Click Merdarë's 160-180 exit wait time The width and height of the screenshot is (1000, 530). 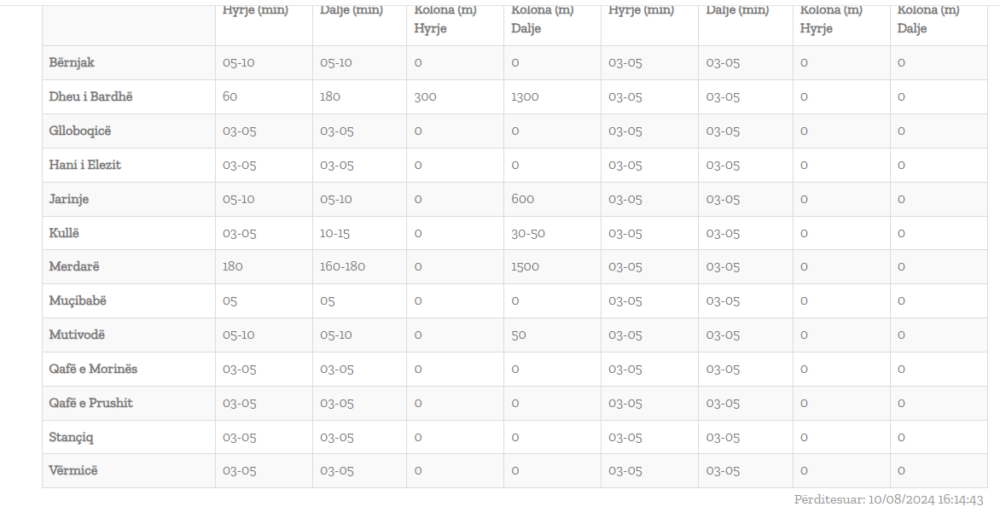pos(342,267)
